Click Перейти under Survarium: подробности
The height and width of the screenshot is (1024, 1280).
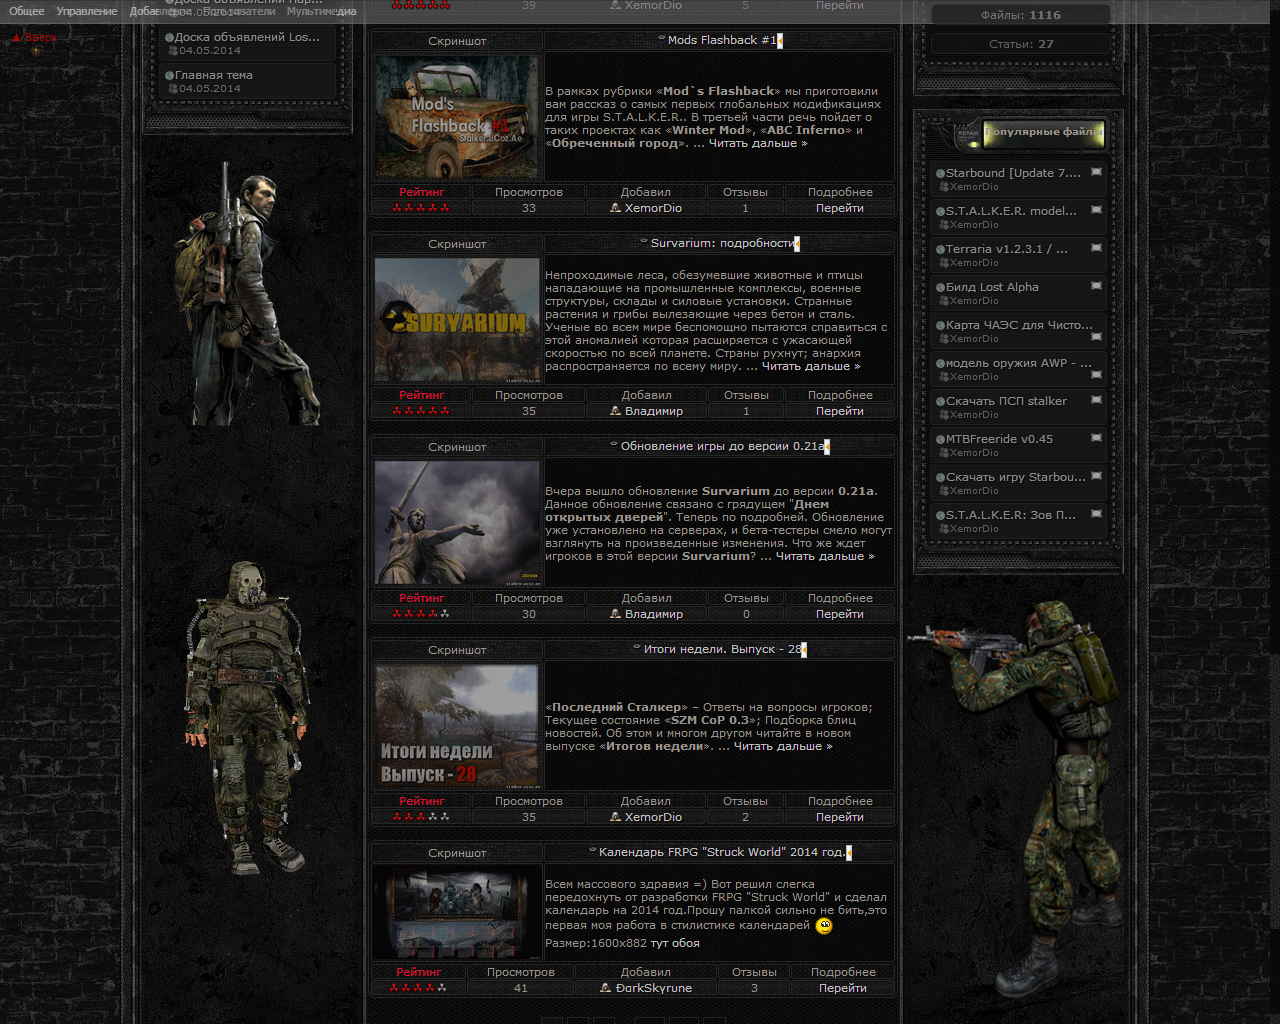point(840,411)
